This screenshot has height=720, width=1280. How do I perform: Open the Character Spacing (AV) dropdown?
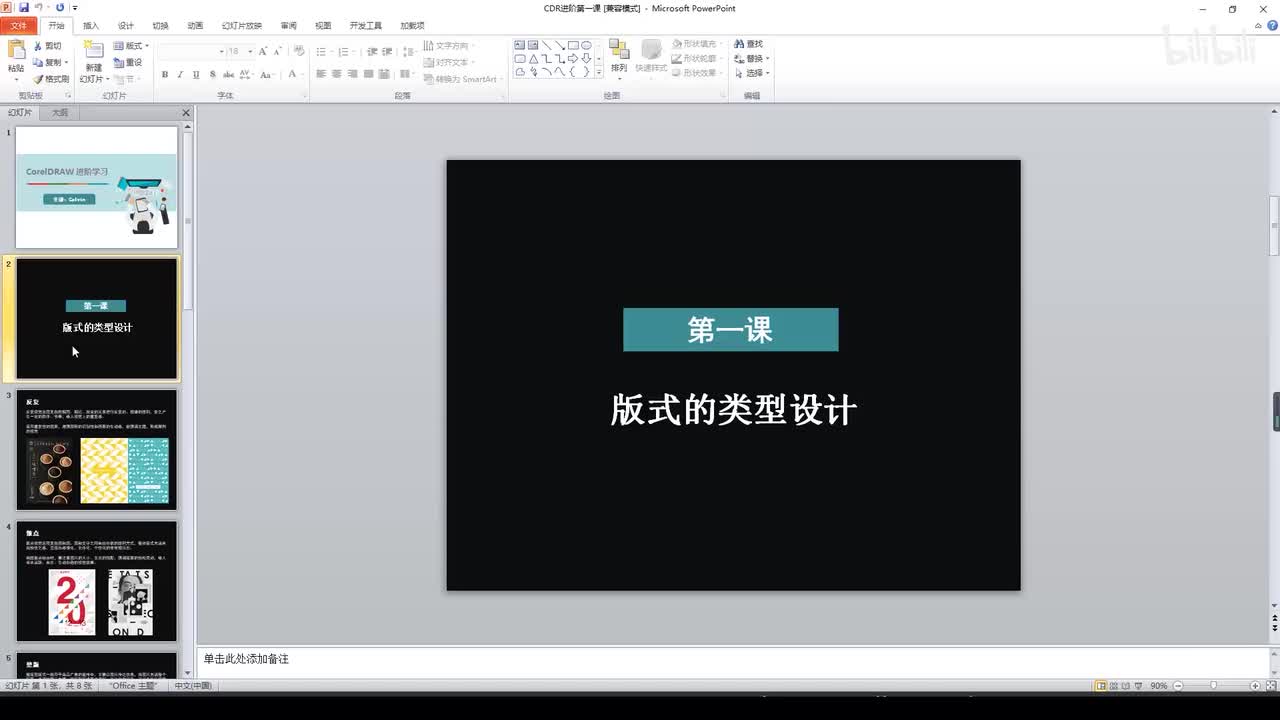point(246,74)
